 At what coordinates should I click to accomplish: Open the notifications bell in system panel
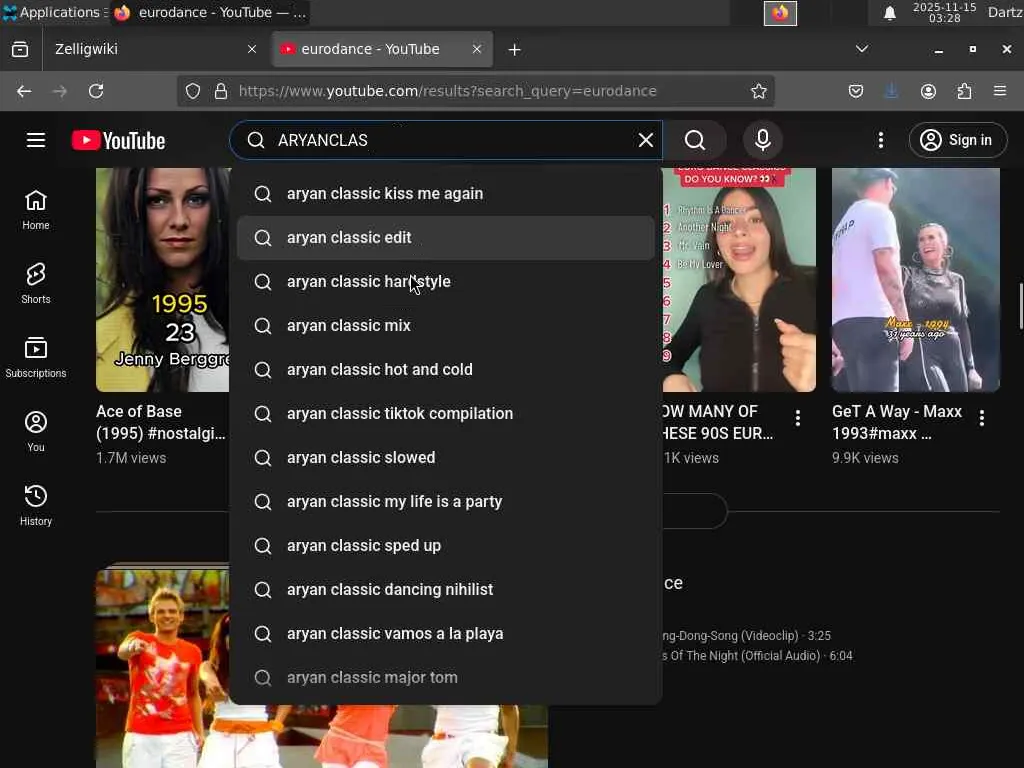pyautogui.click(x=889, y=13)
